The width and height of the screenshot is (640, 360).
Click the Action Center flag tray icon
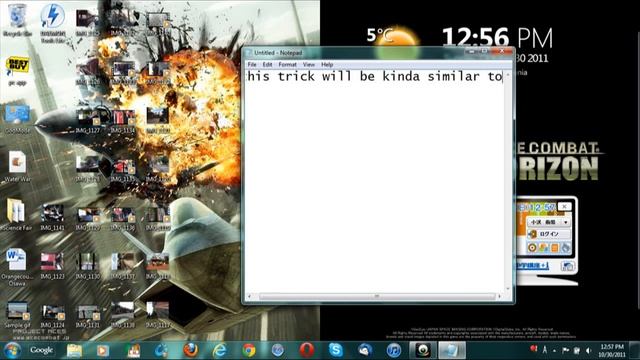click(566, 350)
